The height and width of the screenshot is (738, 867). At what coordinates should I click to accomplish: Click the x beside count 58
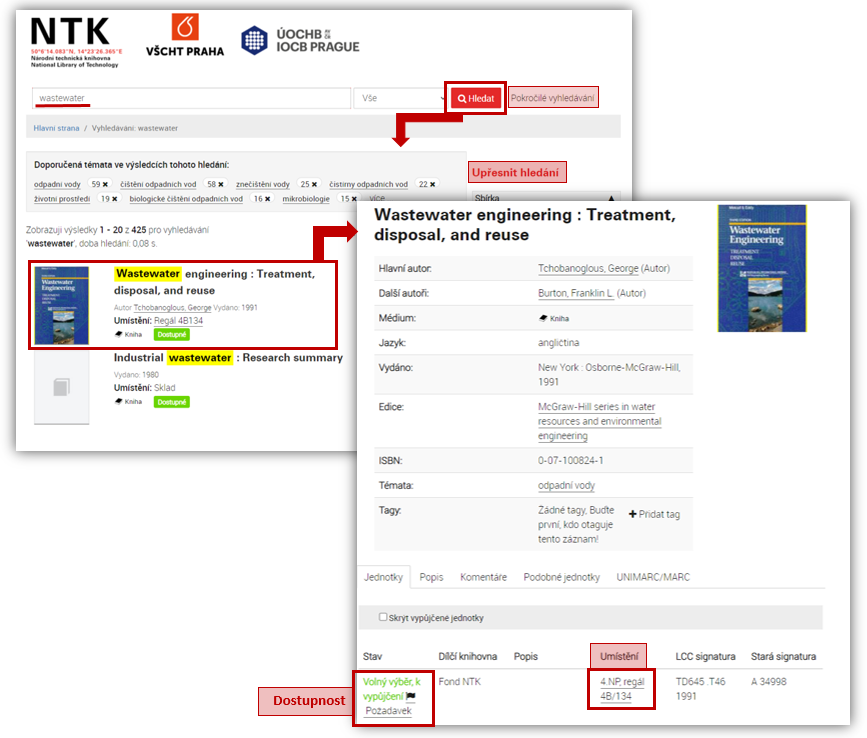221,184
